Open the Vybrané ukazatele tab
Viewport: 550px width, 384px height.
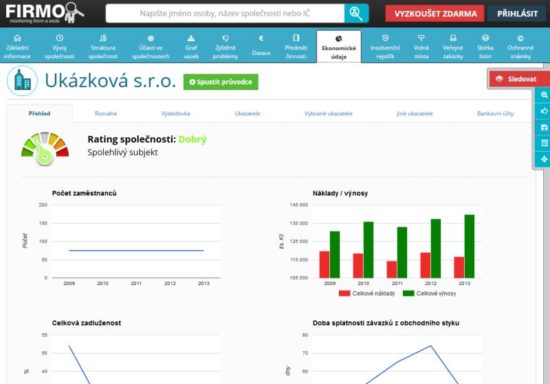(x=328, y=114)
